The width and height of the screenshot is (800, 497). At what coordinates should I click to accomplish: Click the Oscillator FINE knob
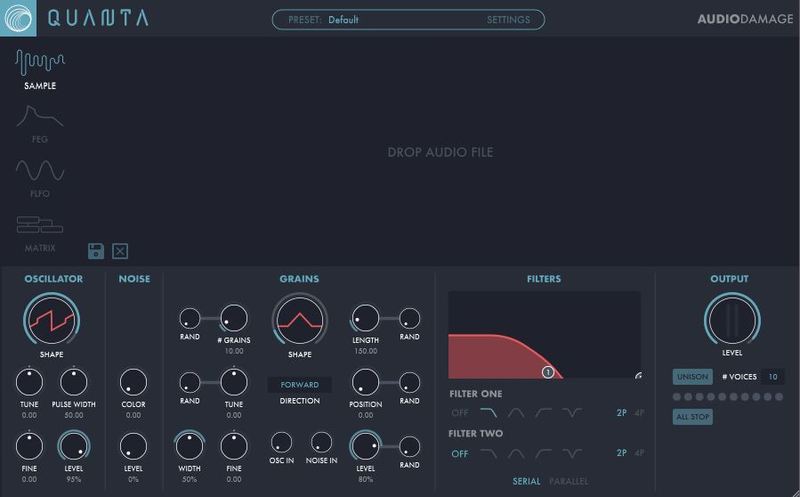(x=29, y=446)
